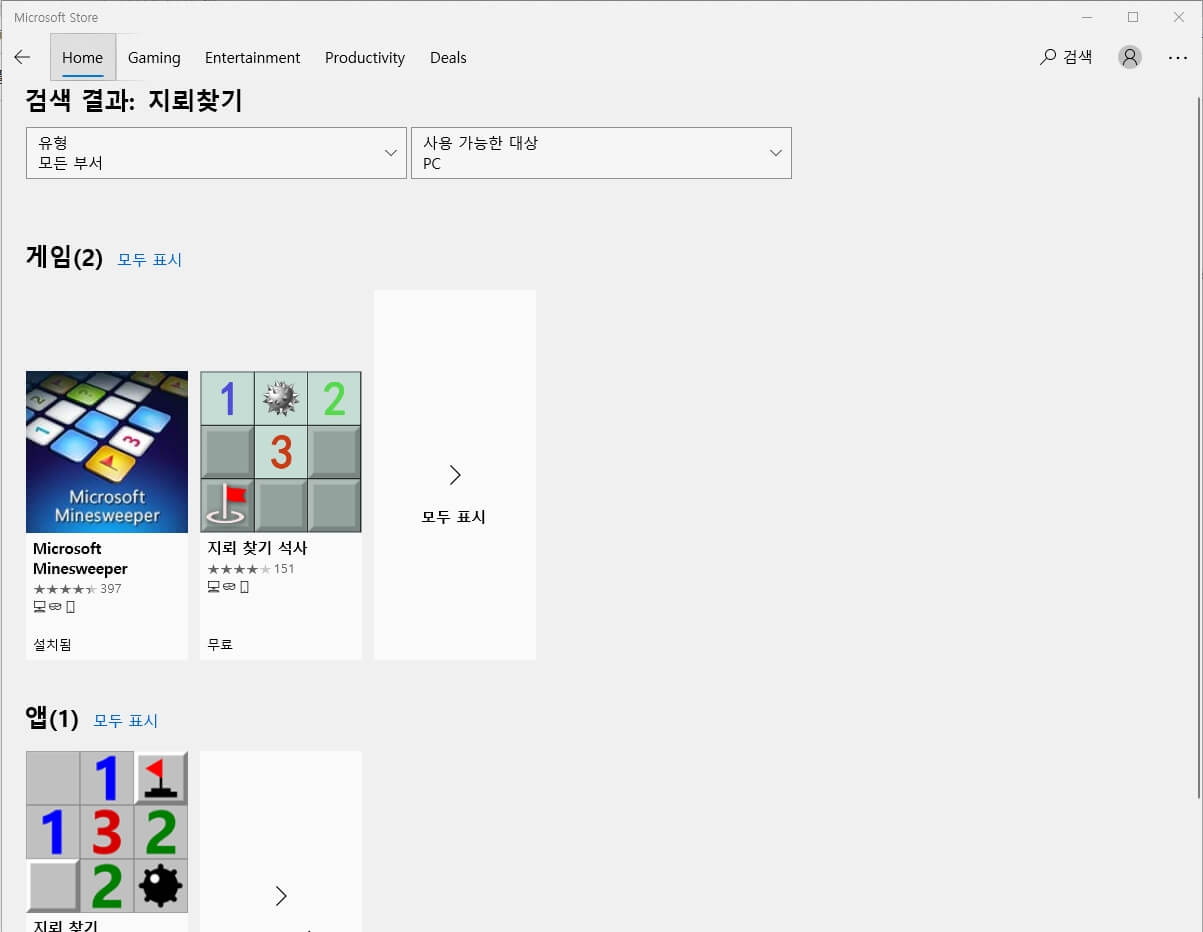Viewport: 1203px width, 932px height.
Task: Open the Entertainment tab
Action: pos(252,57)
